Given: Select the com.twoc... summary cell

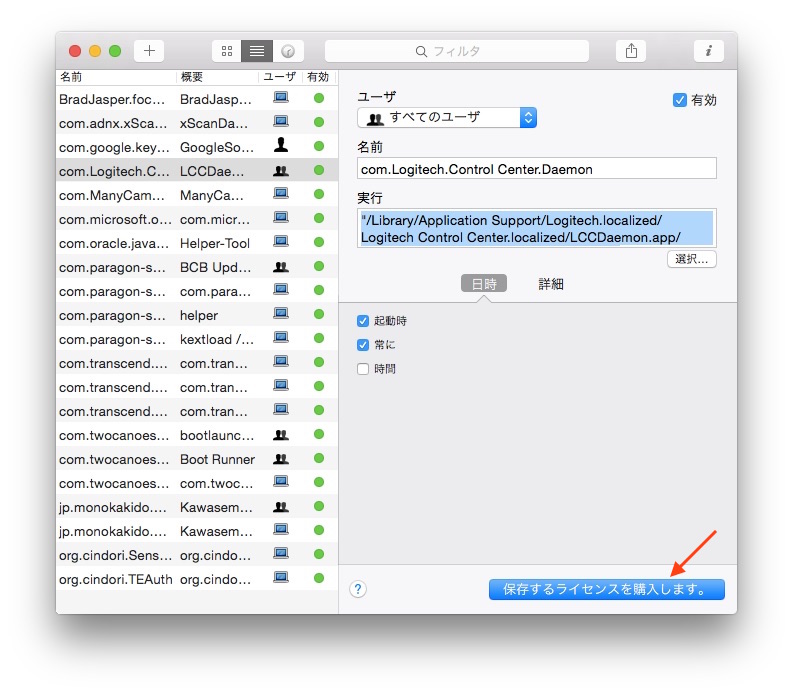Looking at the screenshot, I should [x=216, y=484].
